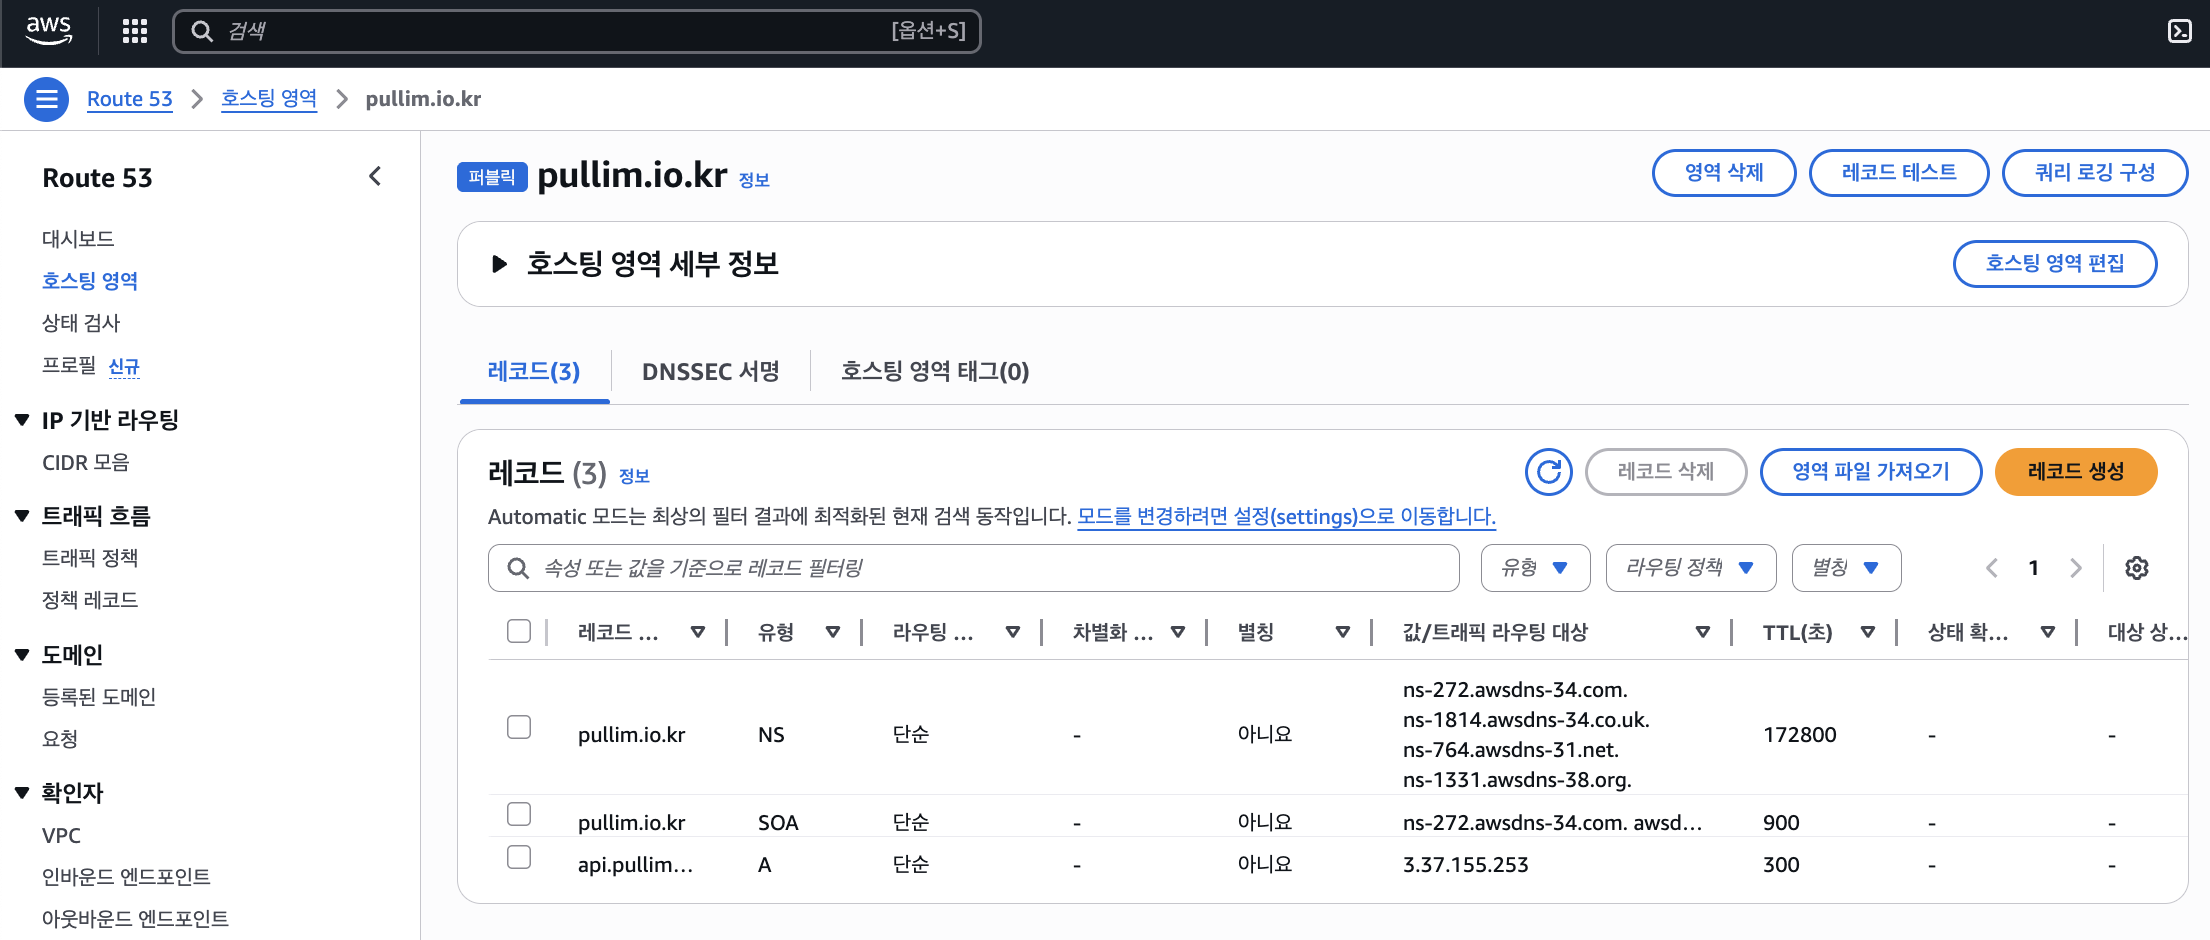Sort by record name column
Image resolution: width=2210 pixels, height=940 pixels.
tap(698, 632)
